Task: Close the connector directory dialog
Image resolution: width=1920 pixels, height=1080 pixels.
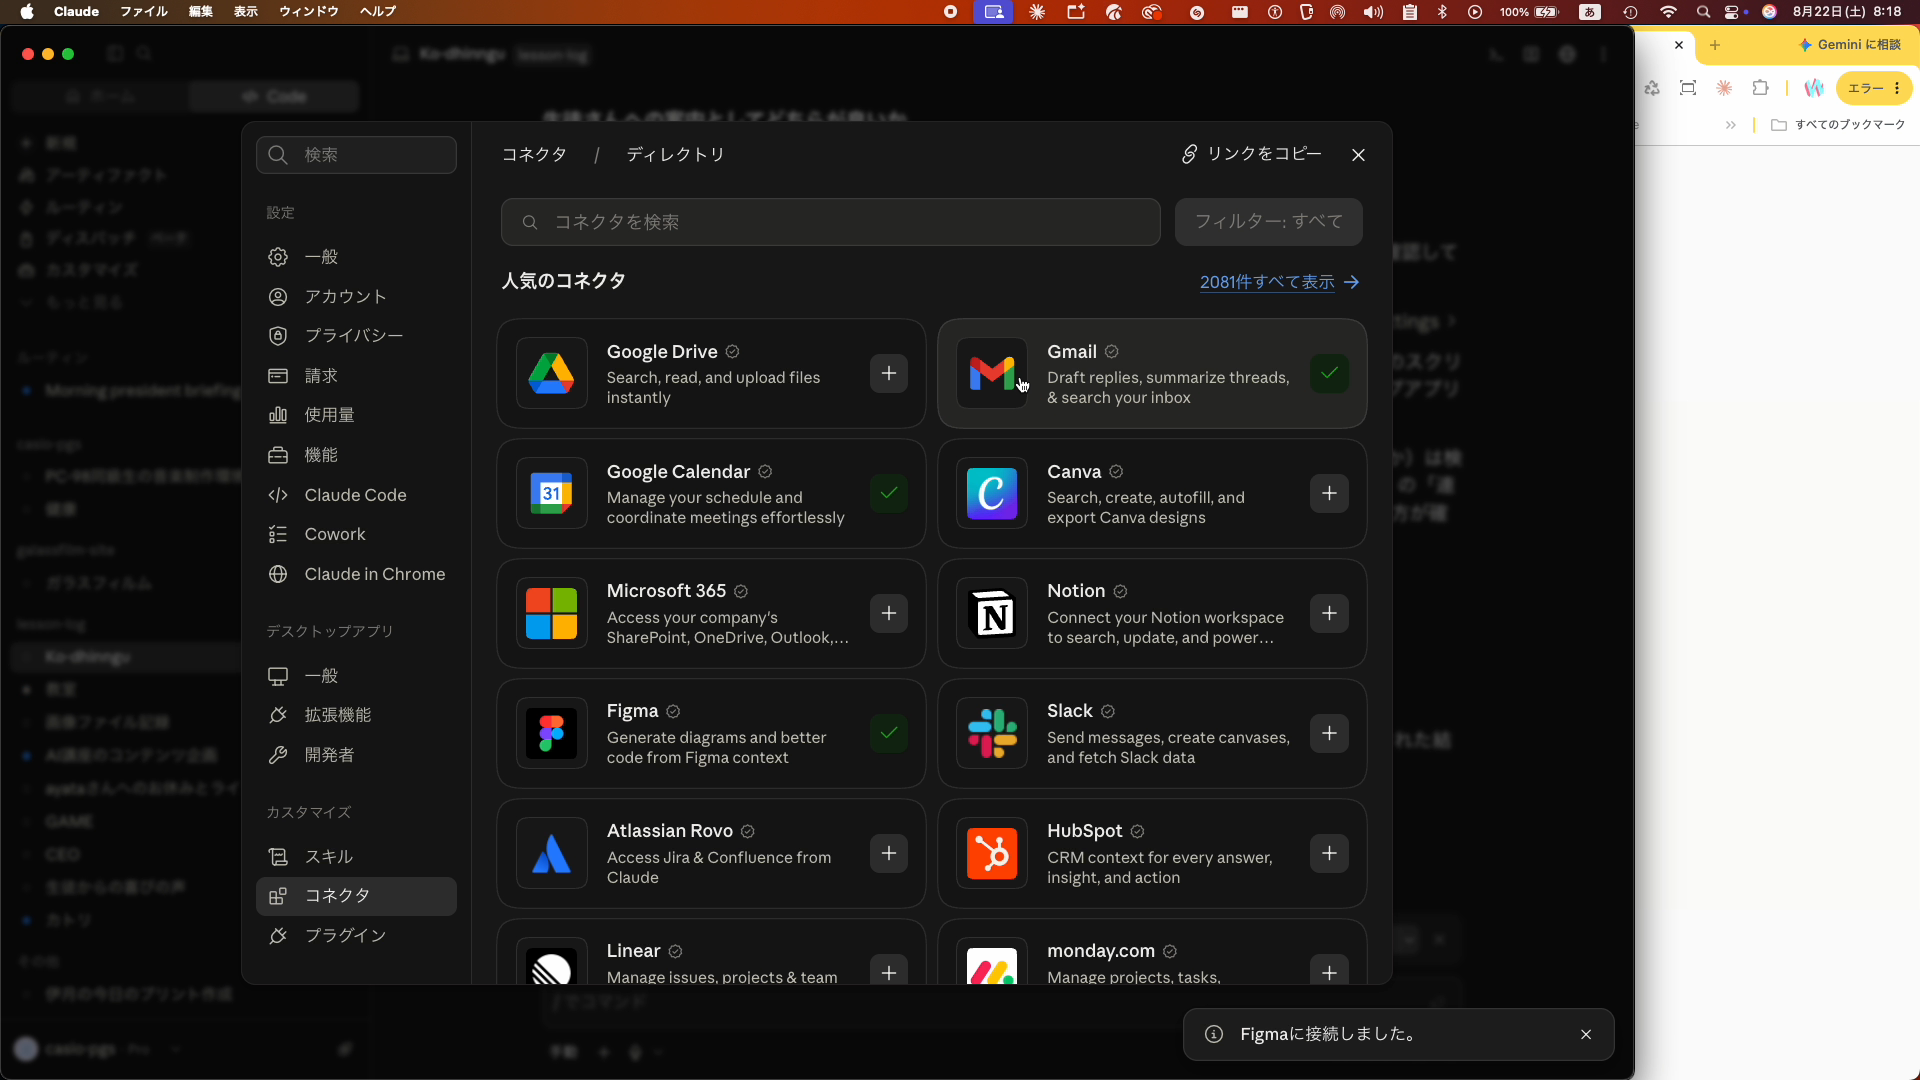Action: pyautogui.click(x=1358, y=155)
